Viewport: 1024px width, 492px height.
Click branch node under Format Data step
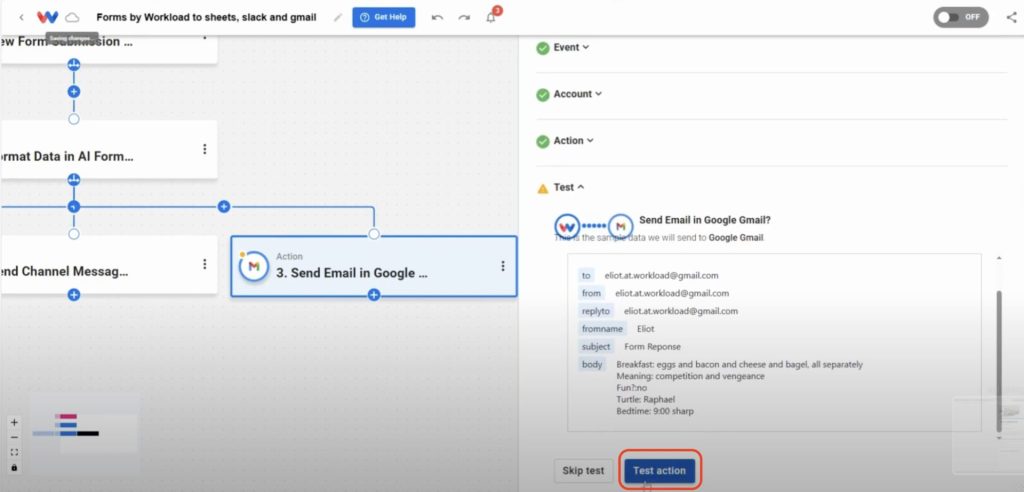tap(74, 179)
